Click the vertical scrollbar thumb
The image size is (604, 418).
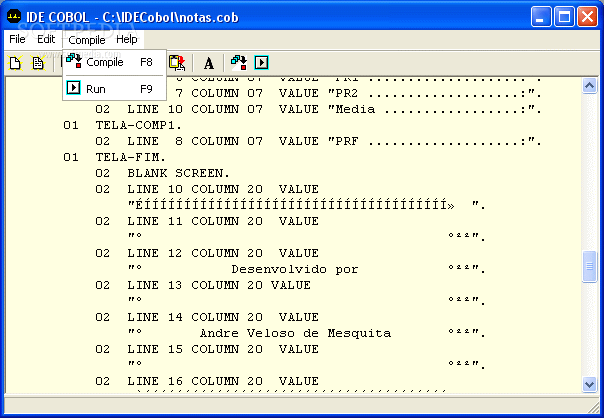coord(590,267)
